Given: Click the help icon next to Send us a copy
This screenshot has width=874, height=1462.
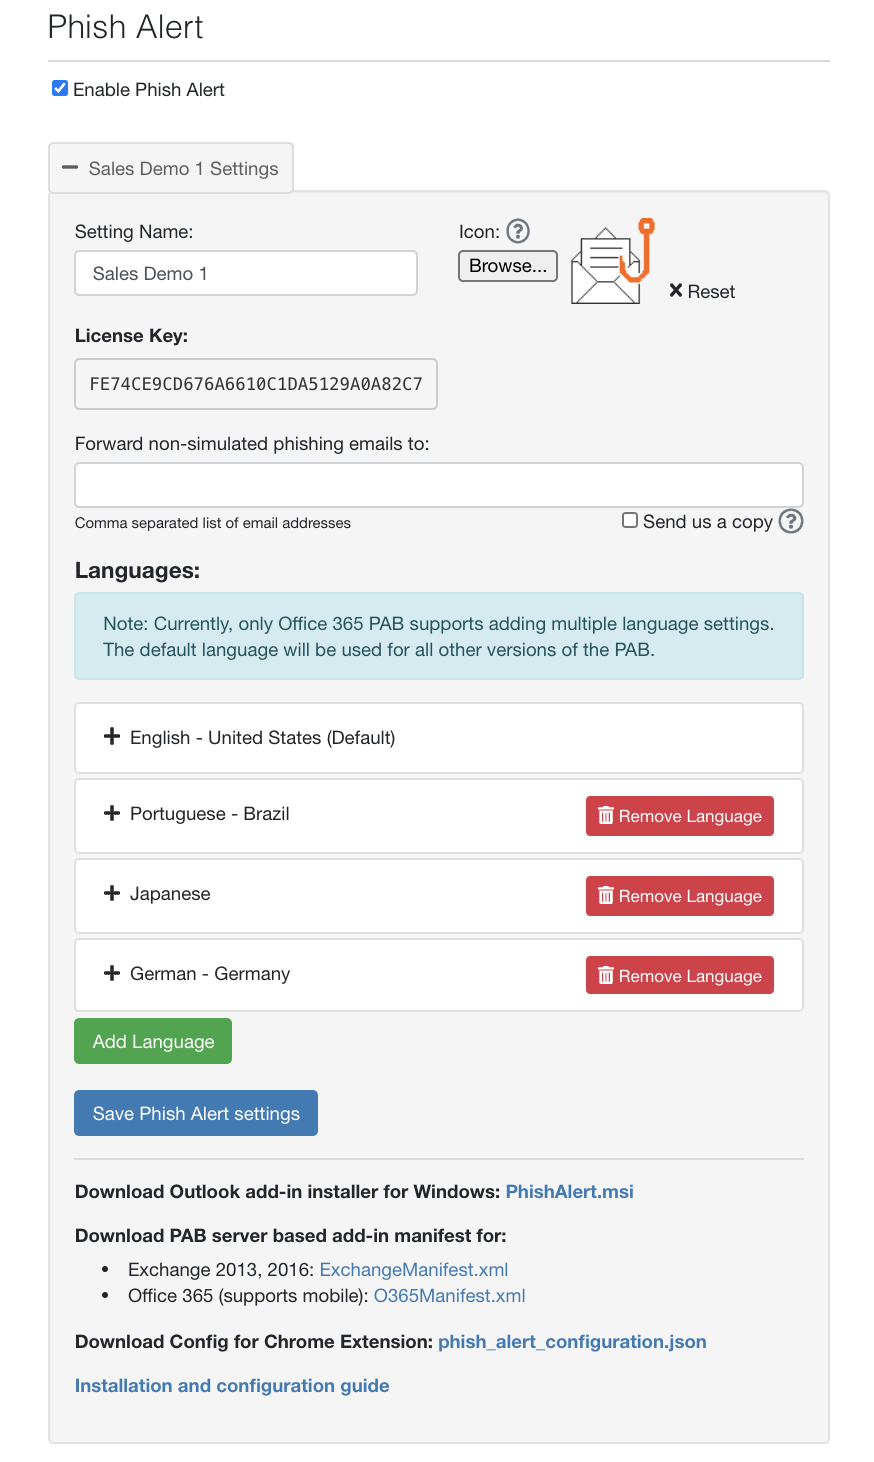Looking at the screenshot, I should (790, 520).
